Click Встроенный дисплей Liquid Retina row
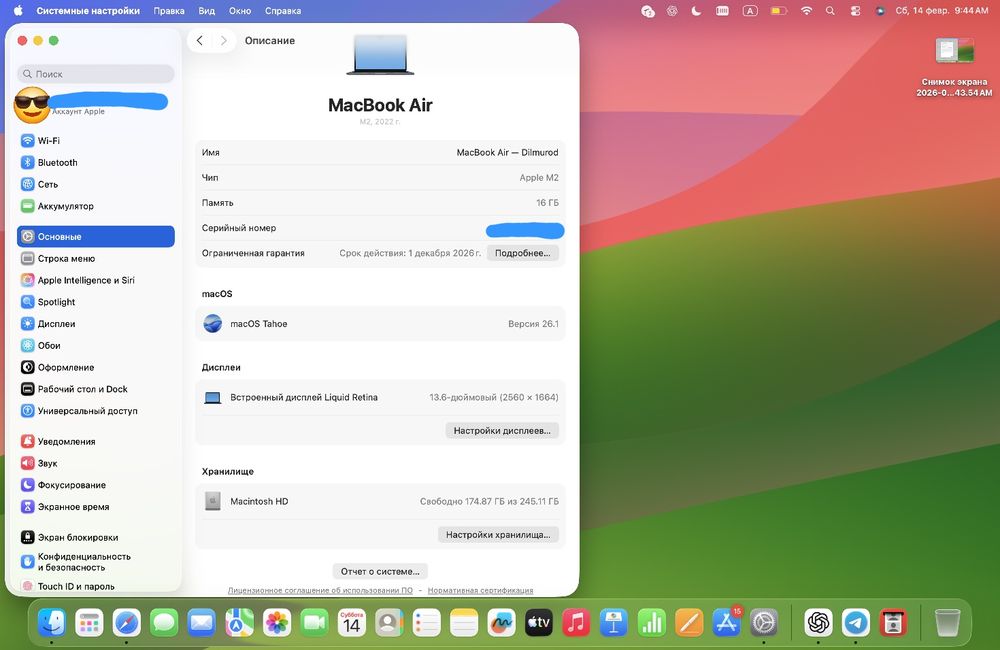Image resolution: width=1000 pixels, height=650 pixels. point(380,397)
